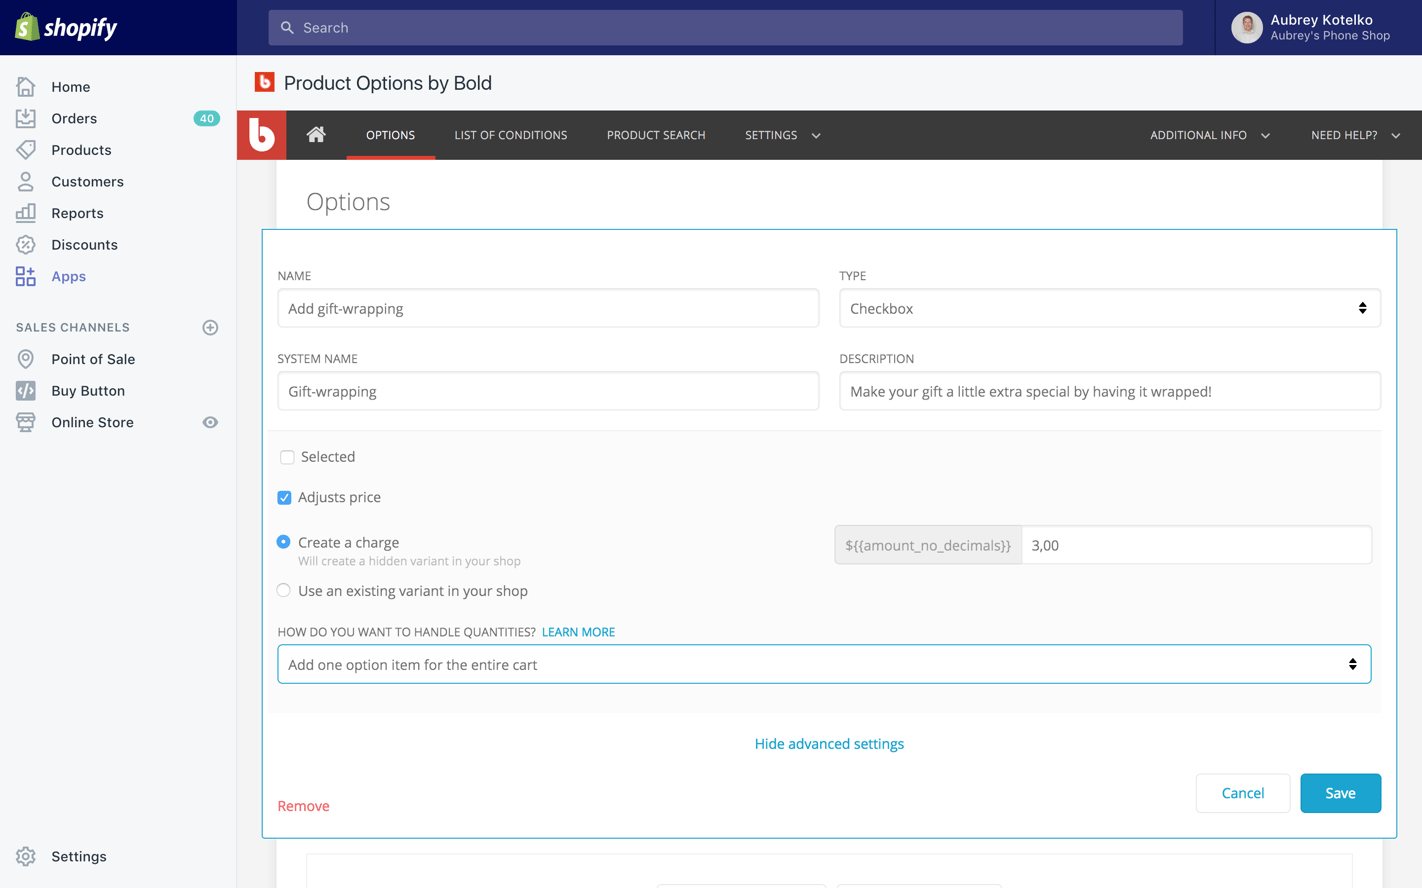Image resolution: width=1422 pixels, height=888 pixels.
Task: View Online Store via eye icon
Action: click(x=210, y=423)
